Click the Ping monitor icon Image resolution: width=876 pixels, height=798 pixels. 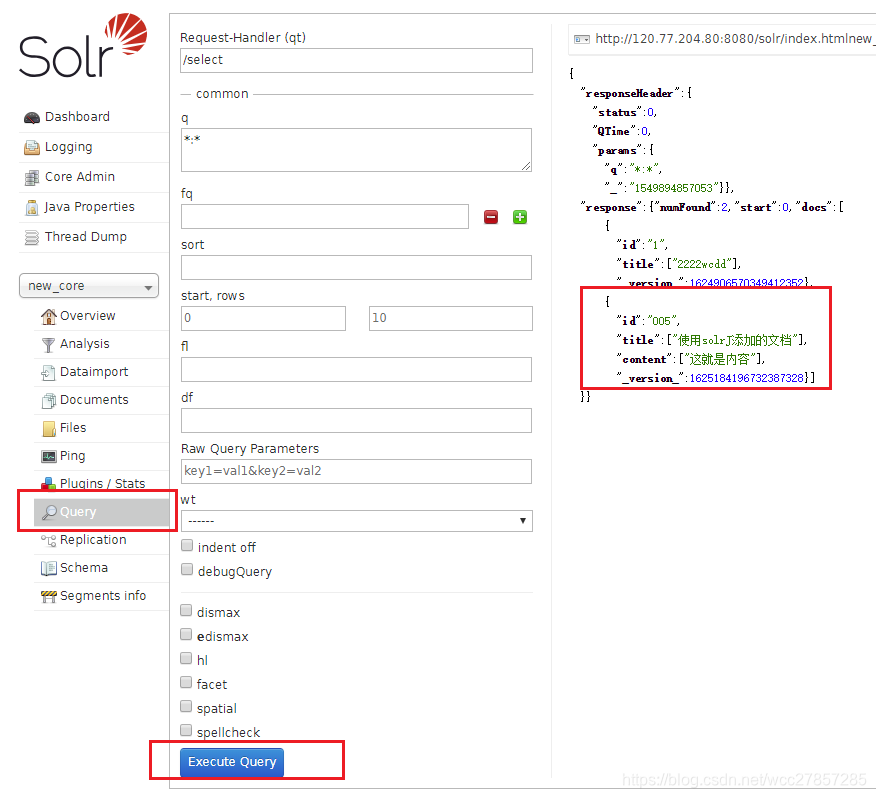[49, 457]
